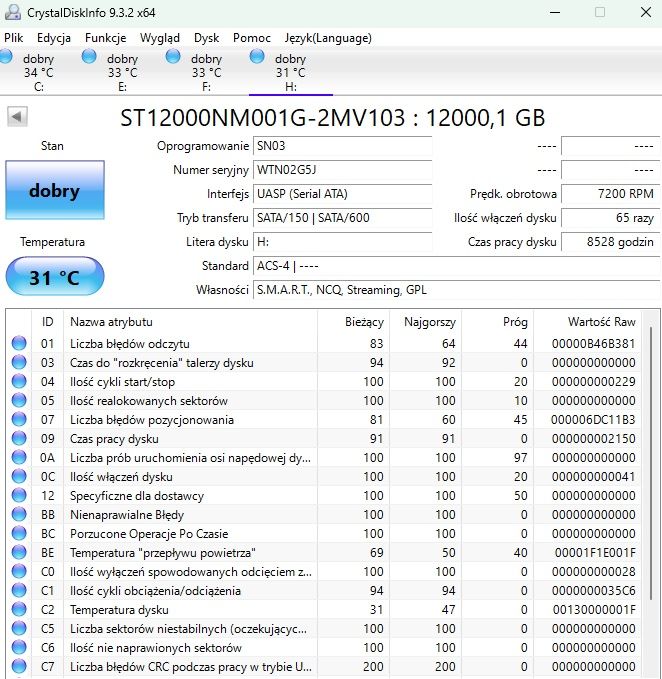Click status orb for Ilość realokowanych sektorów
Image resolution: width=662 pixels, height=679 pixels.
click(x=19, y=401)
